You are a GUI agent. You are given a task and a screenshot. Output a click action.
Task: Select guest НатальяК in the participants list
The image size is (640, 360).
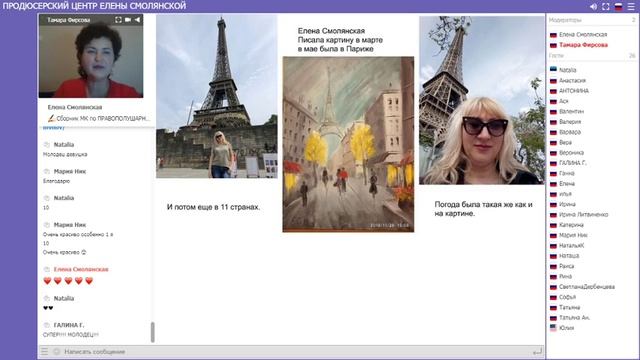[x=571, y=246]
